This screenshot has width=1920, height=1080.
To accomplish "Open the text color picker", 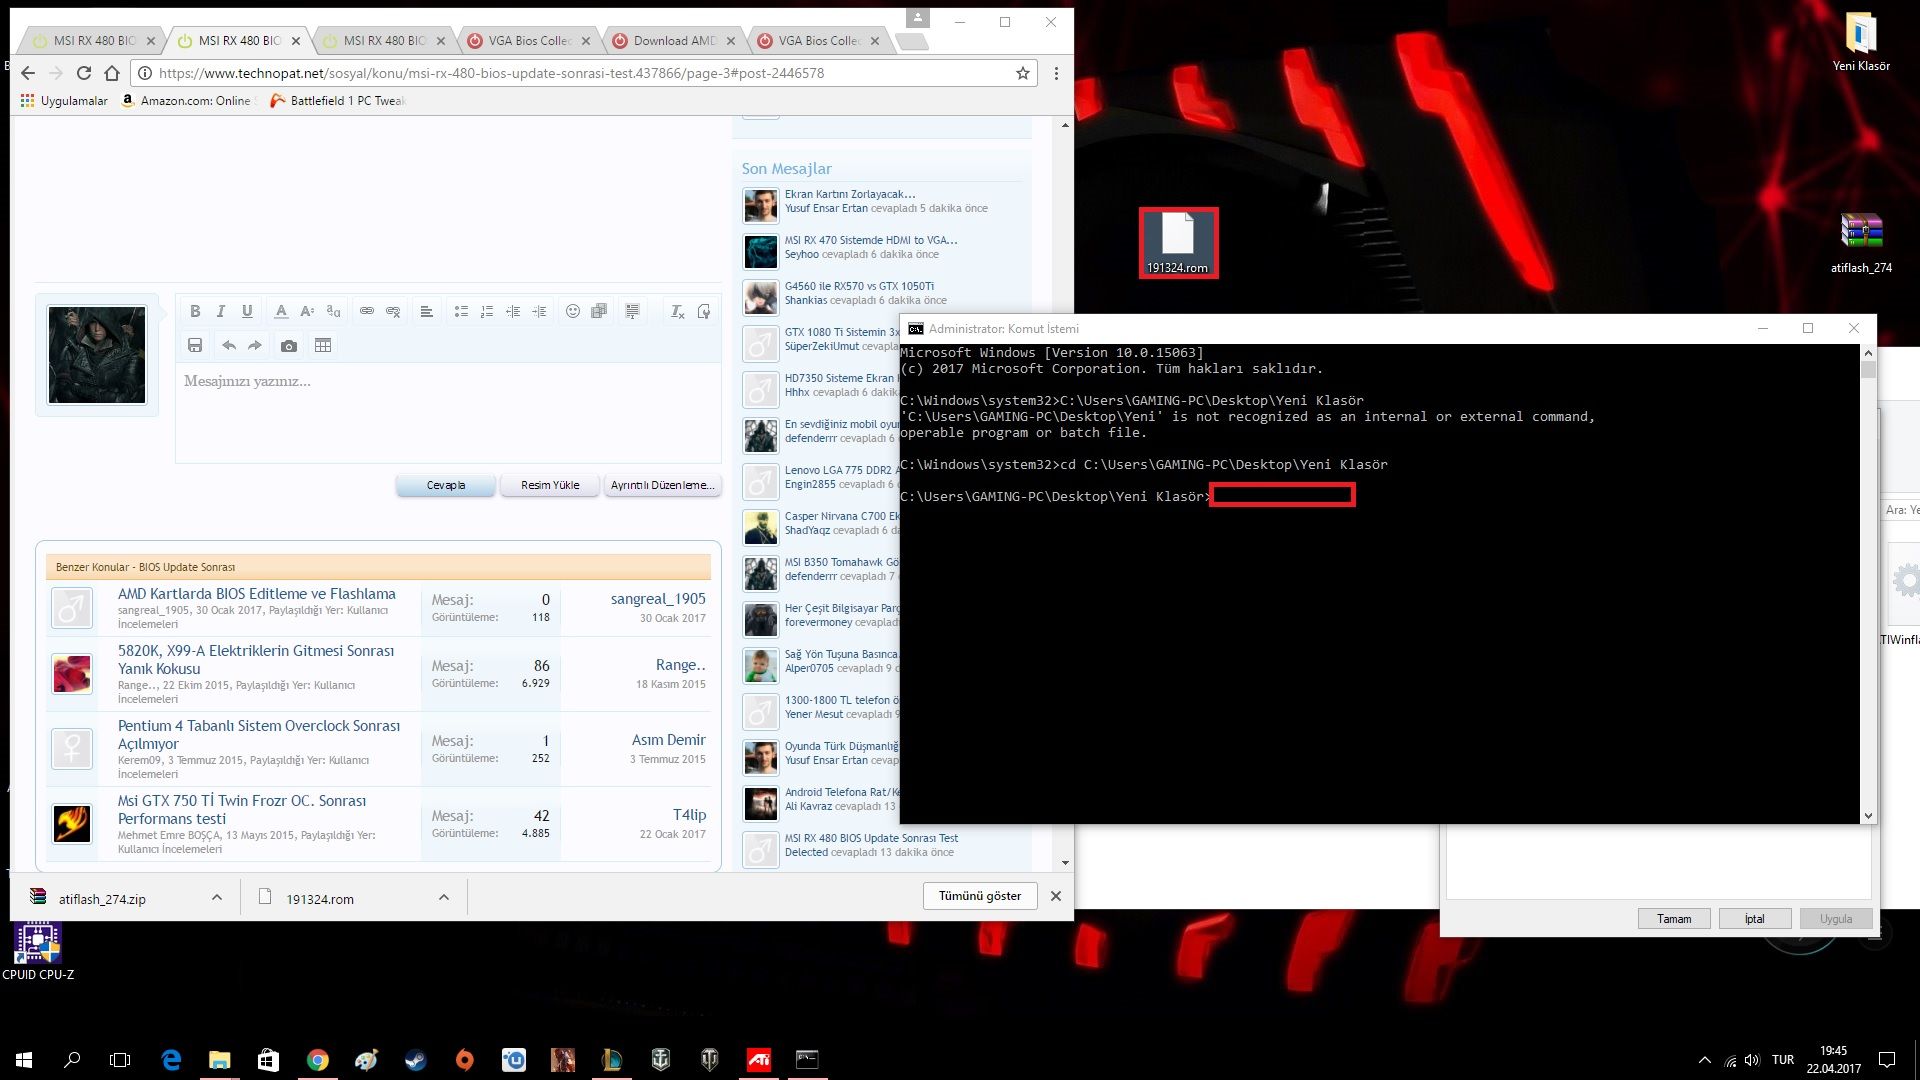I will click(x=281, y=311).
